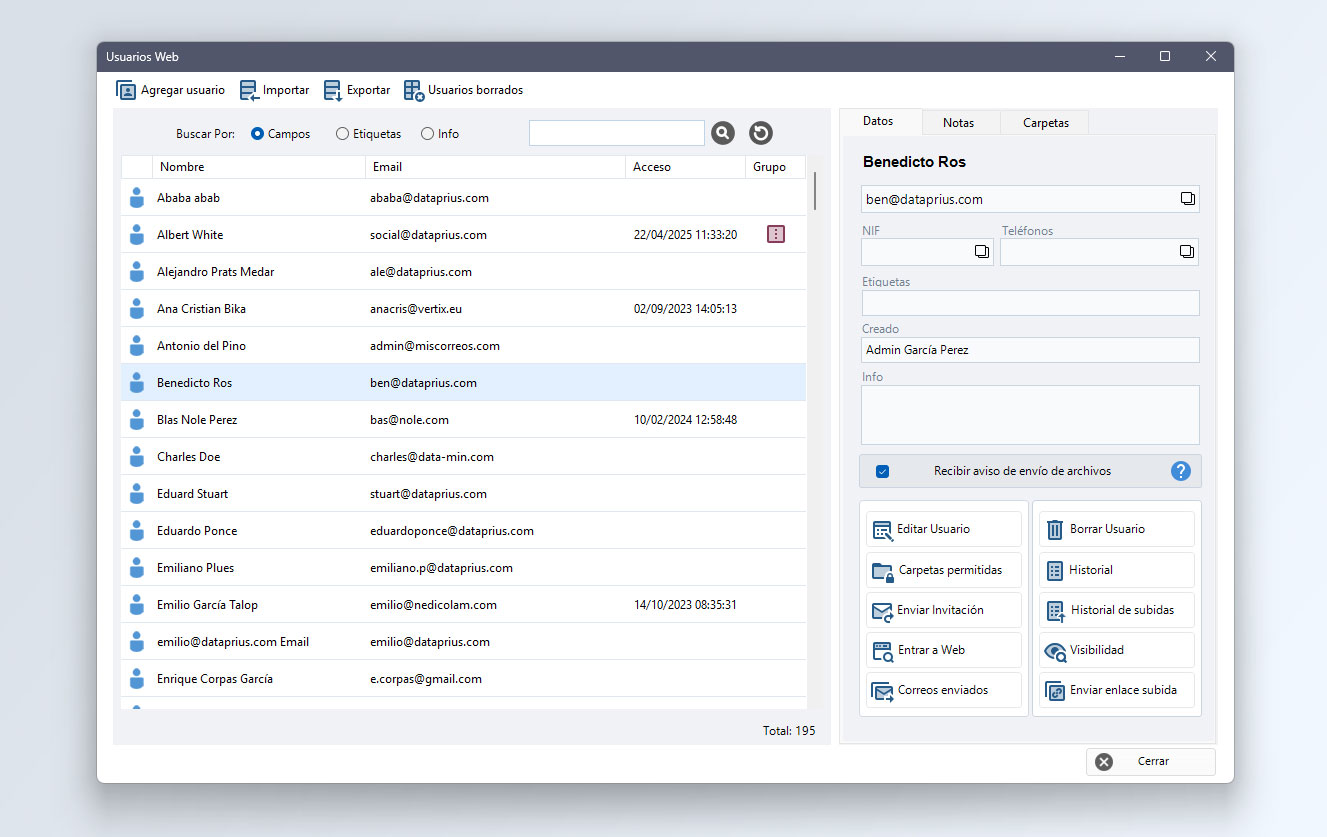Click the Cerrar button
Image resolution: width=1327 pixels, height=837 pixels.
[x=1151, y=762]
